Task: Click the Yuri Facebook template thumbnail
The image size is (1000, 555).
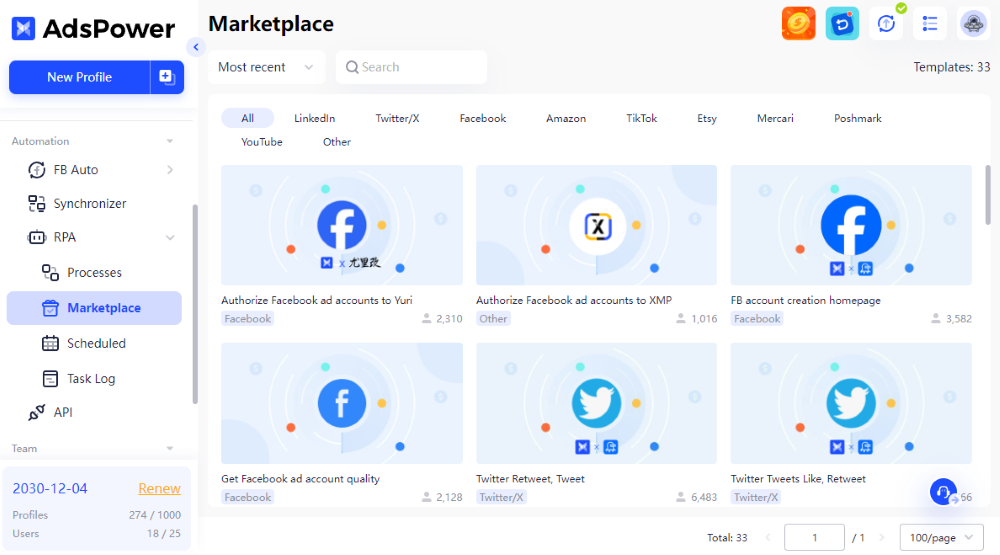Action: pyautogui.click(x=342, y=225)
